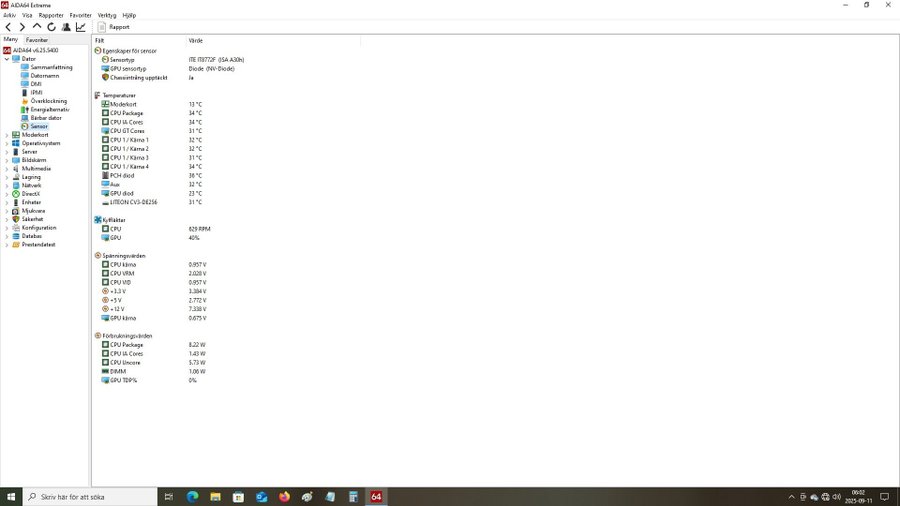This screenshot has height=506, width=900.
Task: Select the CPU Package temperature row
Action: 126,113
